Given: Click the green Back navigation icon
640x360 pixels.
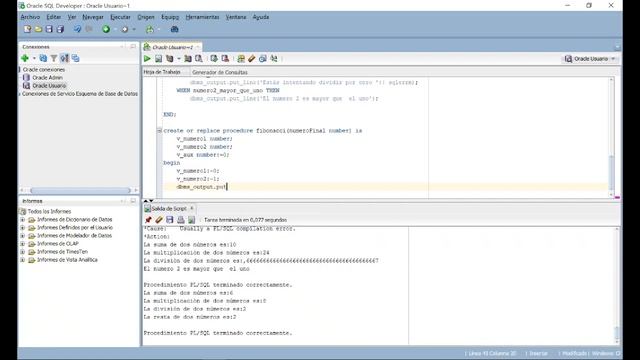Looking at the screenshot, I should 106,29.
